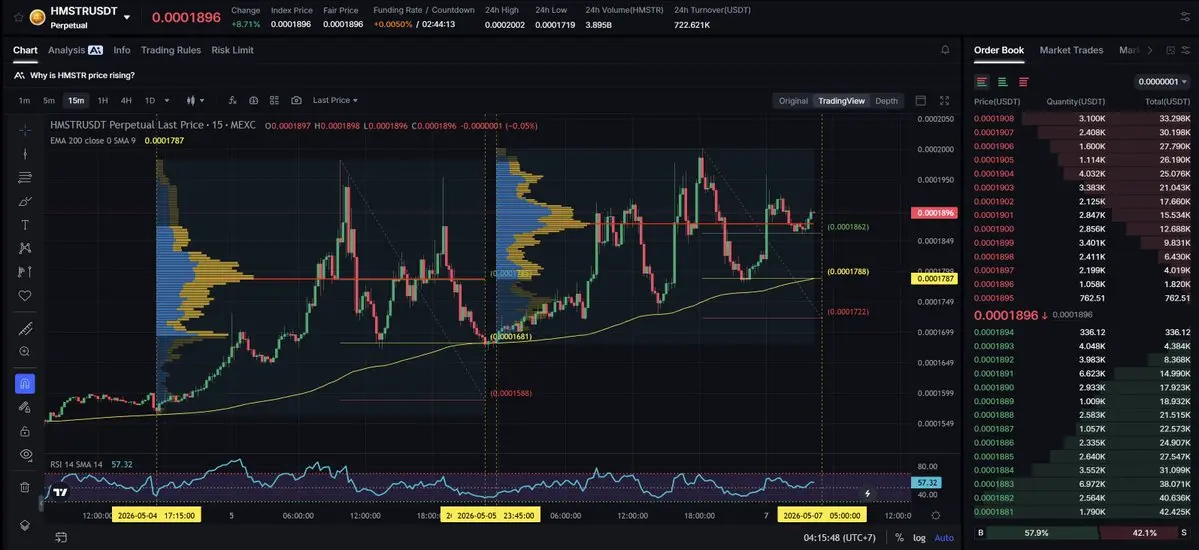Image resolution: width=1199 pixels, height=550 pixels.
Task: Select the crosshair cursor tool
Action: [x=25, y=130]
